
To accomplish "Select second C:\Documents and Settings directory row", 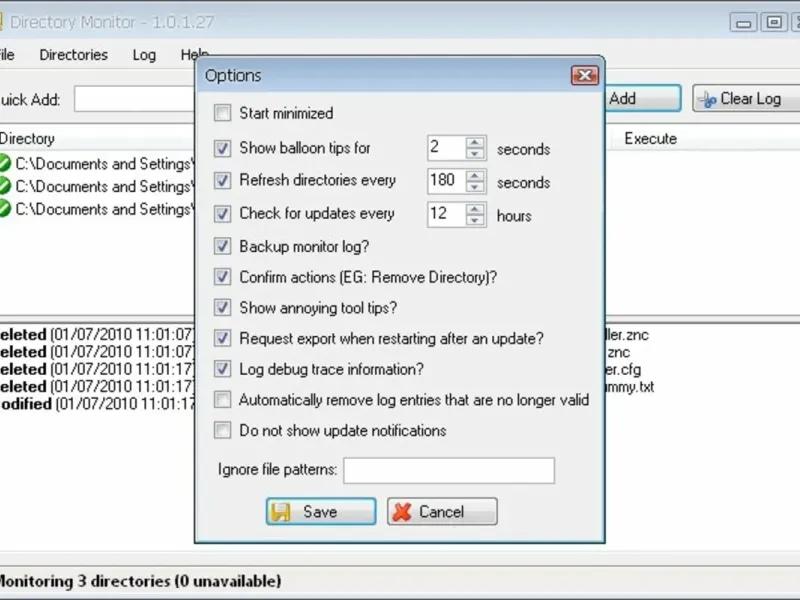I will [x=97, y=186].
